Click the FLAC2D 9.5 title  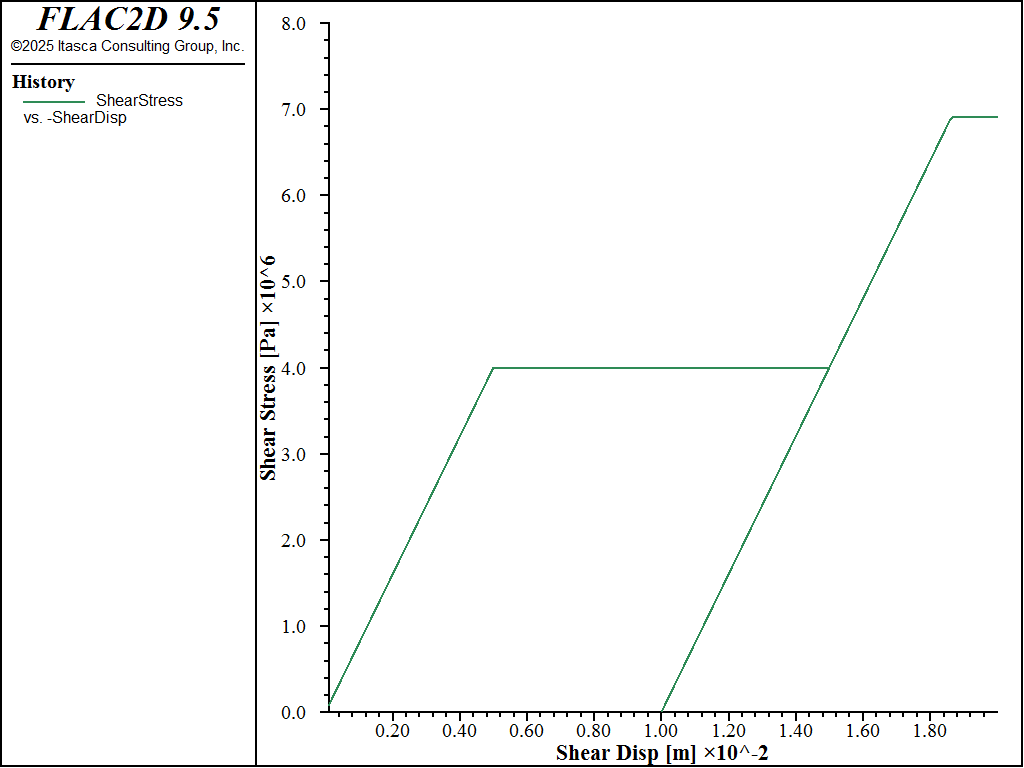click(128, 20)
